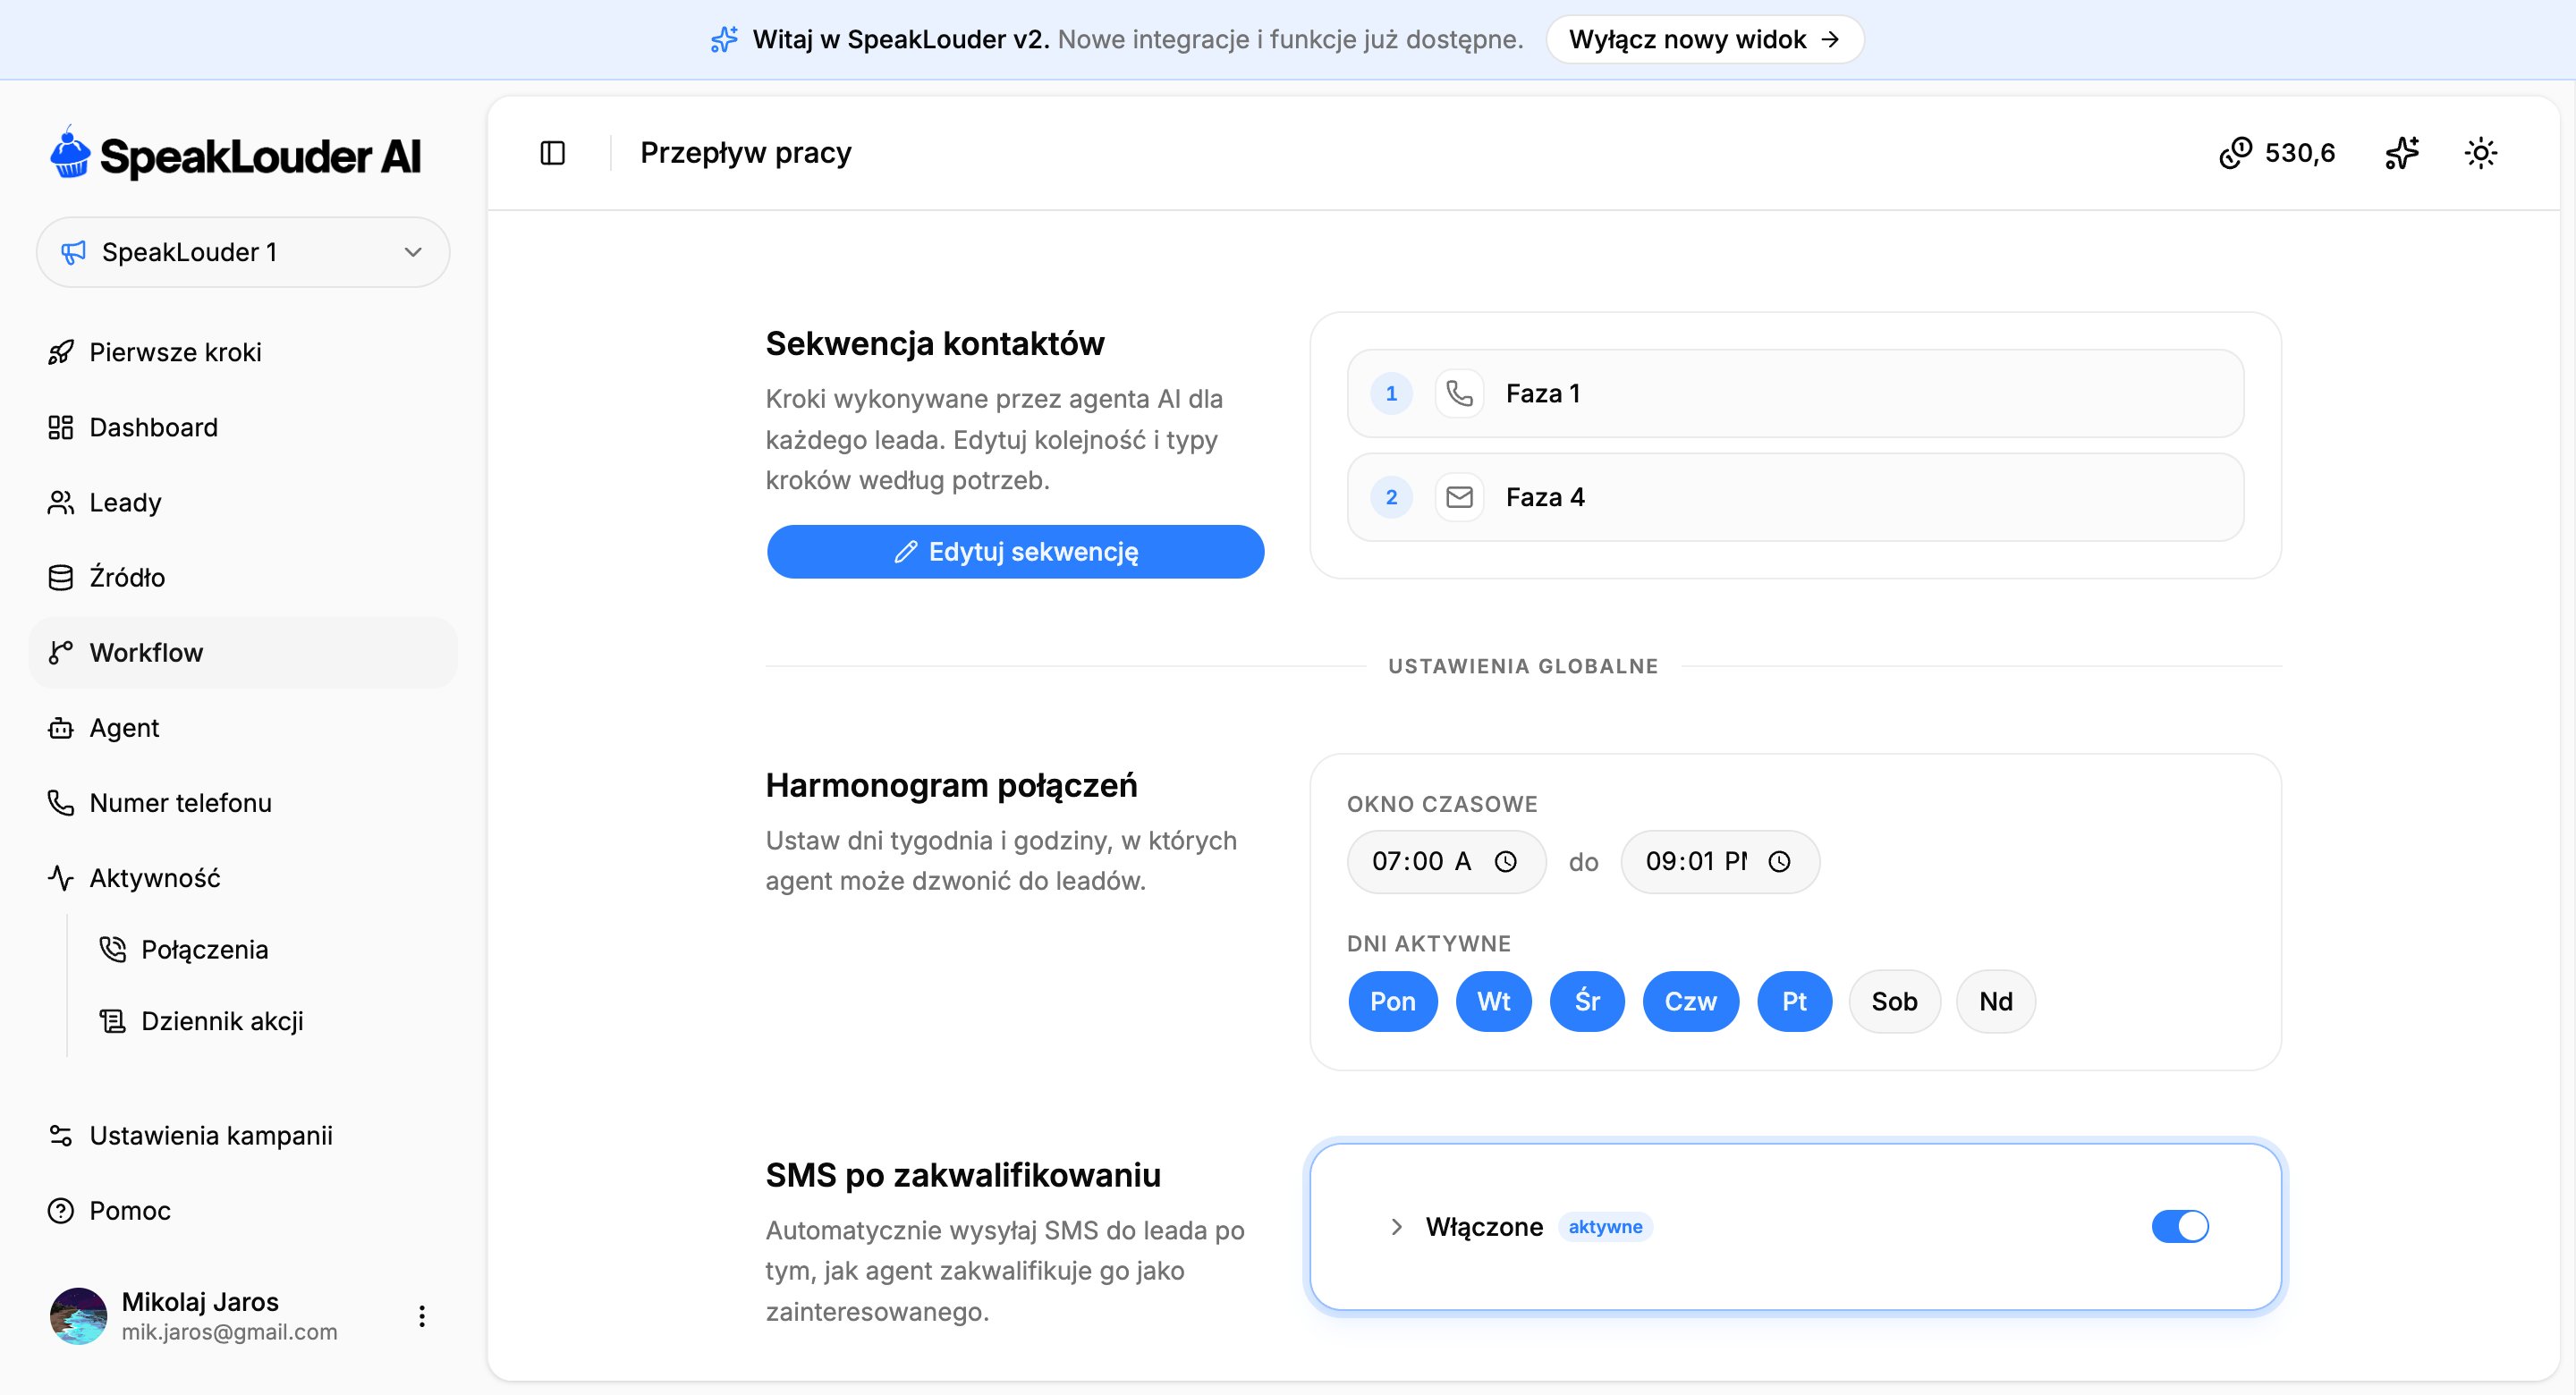Click the 530,6 credits value
Screen dimensions: 2576x1395
coord(2300,153)
